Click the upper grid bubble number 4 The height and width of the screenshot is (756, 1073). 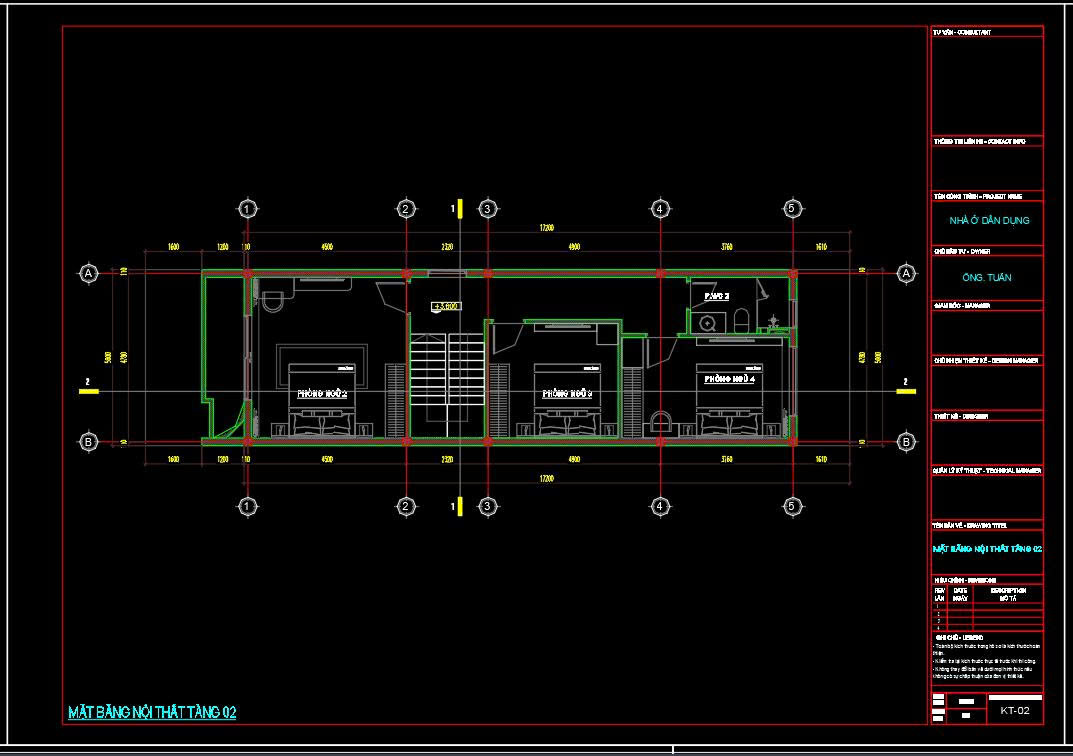tap(660, 209)
